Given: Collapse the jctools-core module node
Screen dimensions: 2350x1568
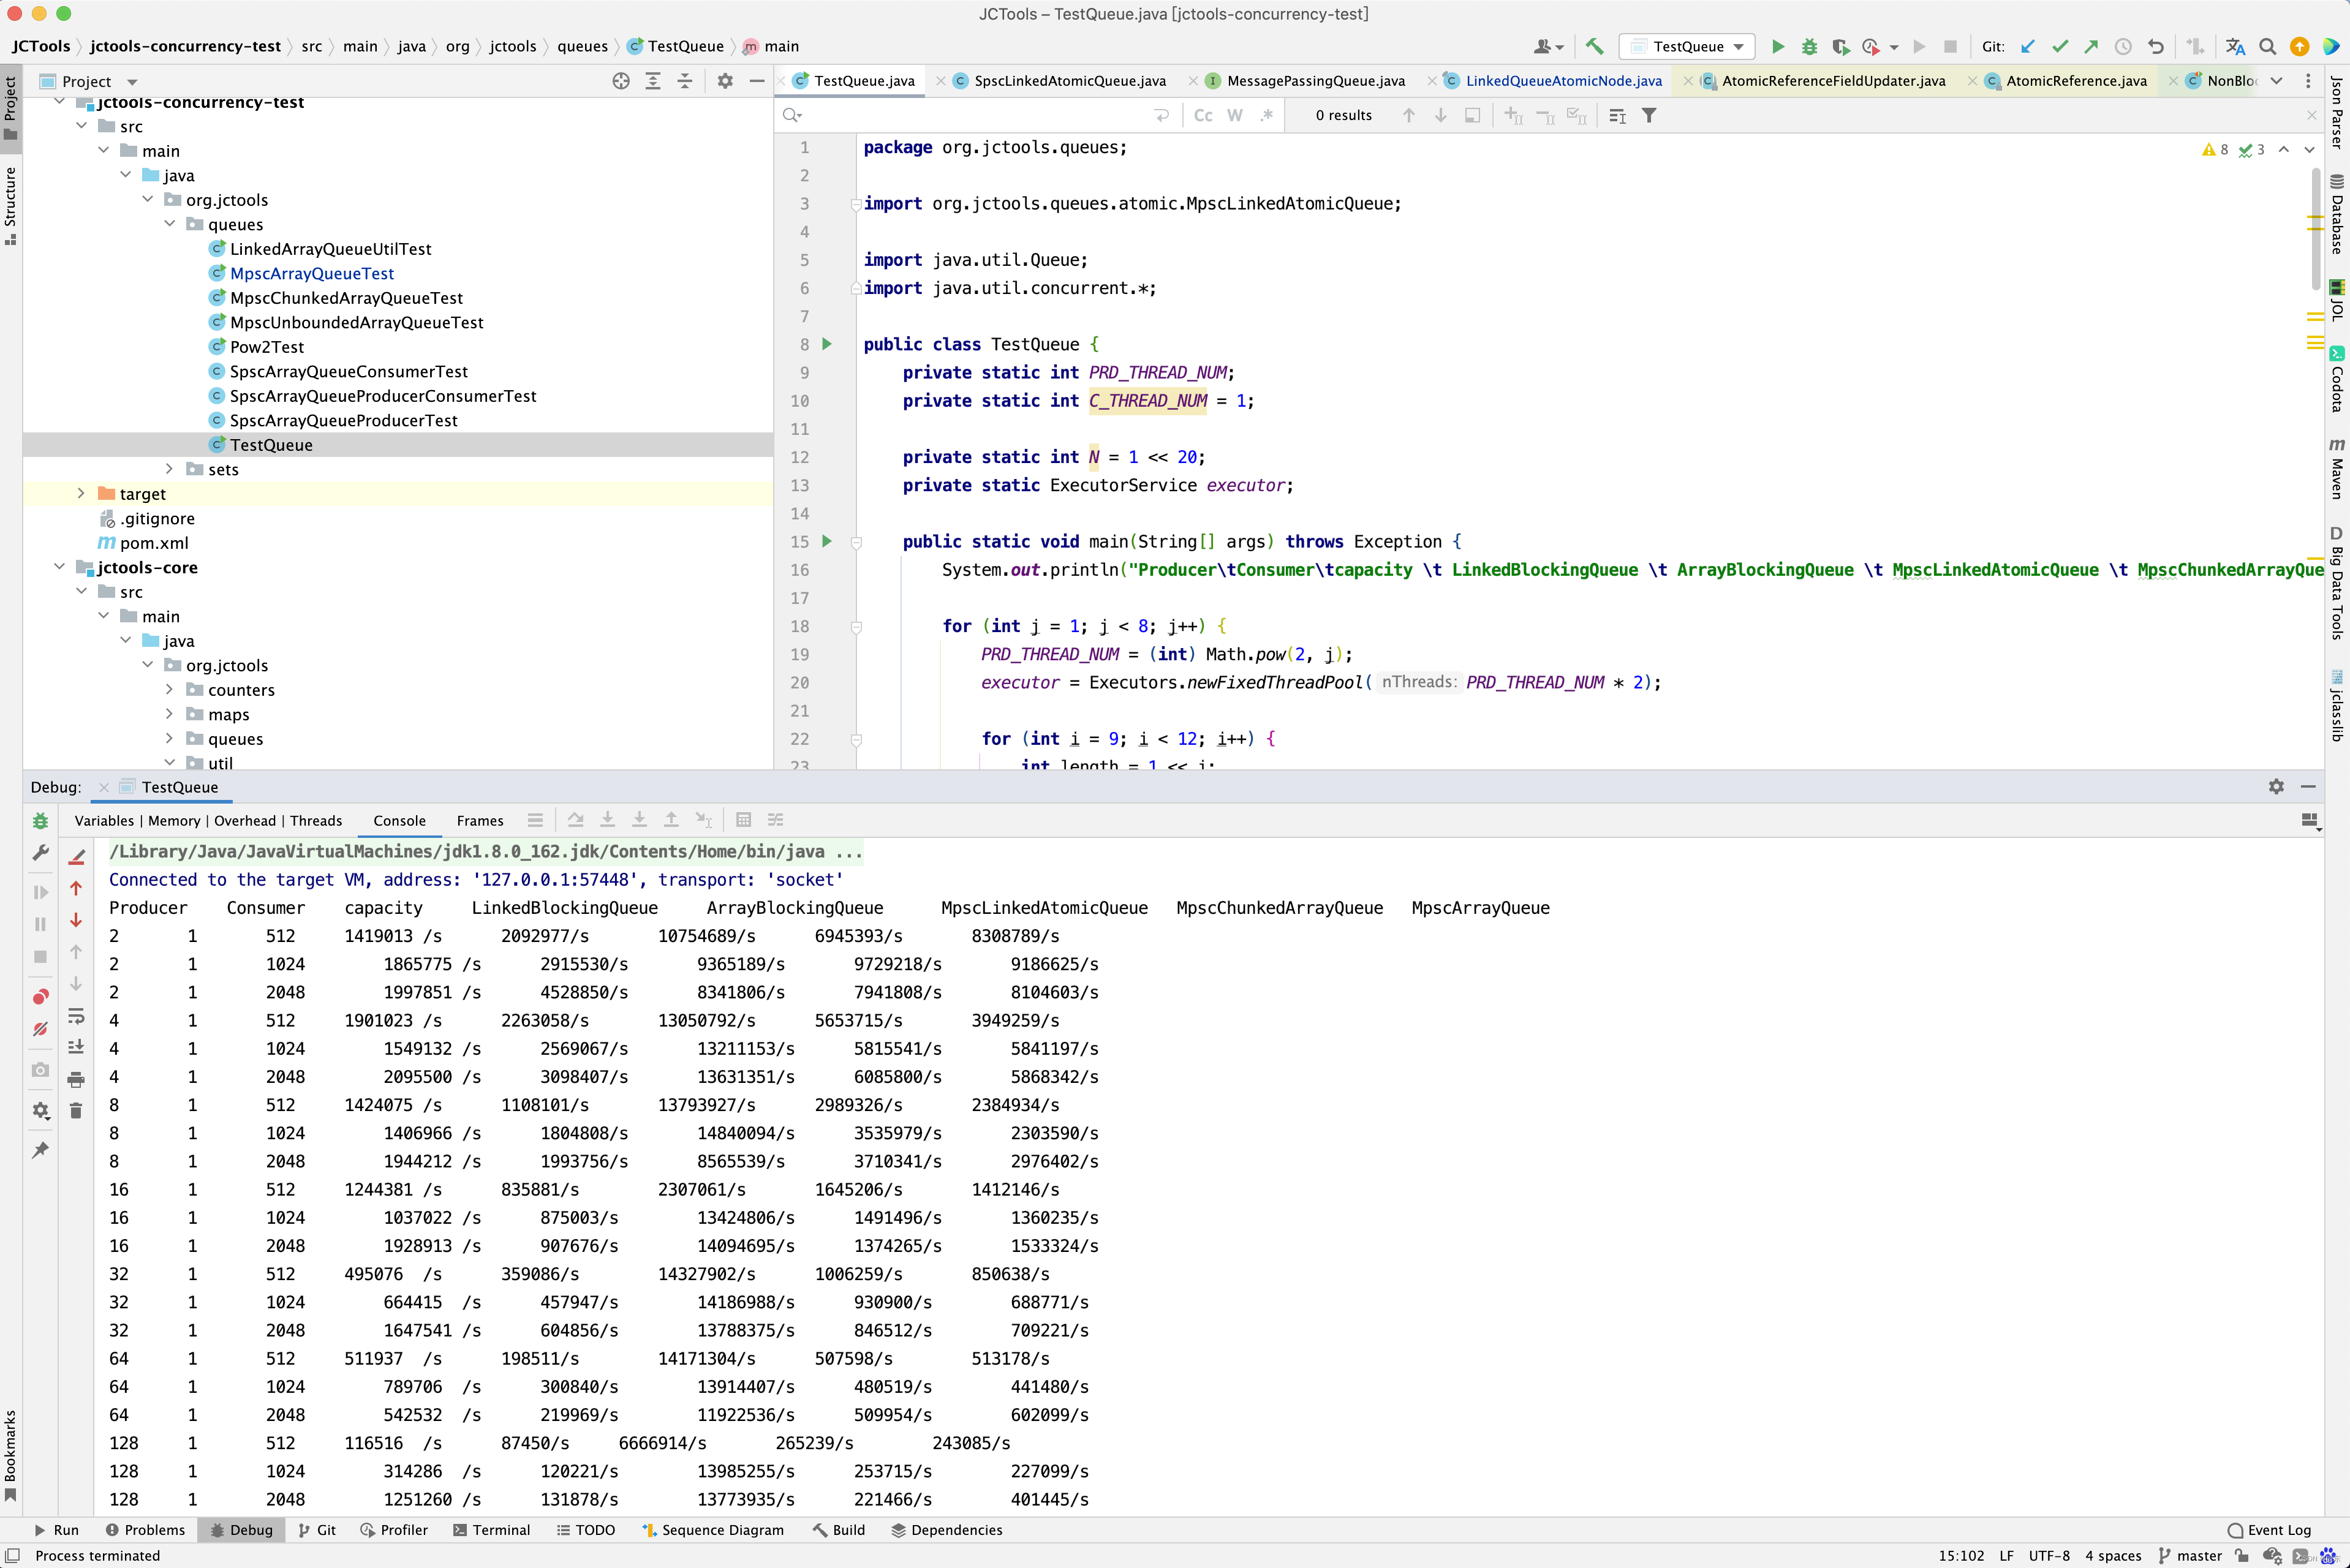Looking at the screenshot, I should coord(59,566).
